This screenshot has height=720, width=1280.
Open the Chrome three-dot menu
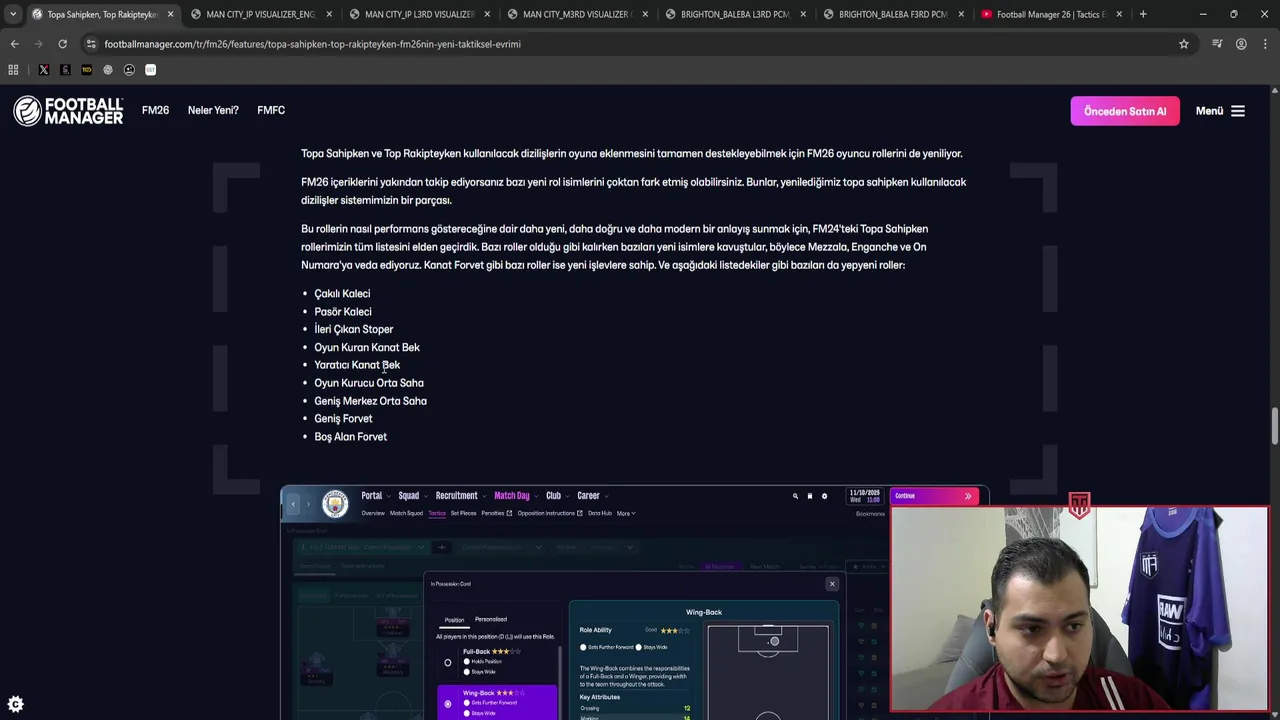(1265, 44)
